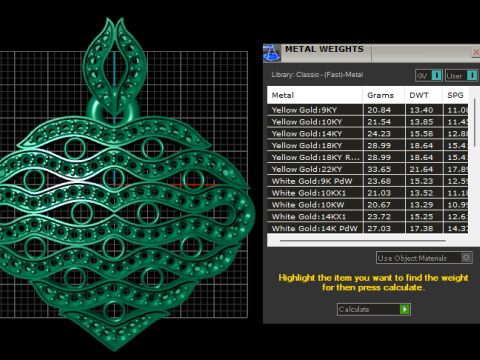480x360 pixels.
Task: Toggle Use Object Materials option
Action: click(424, 258)
